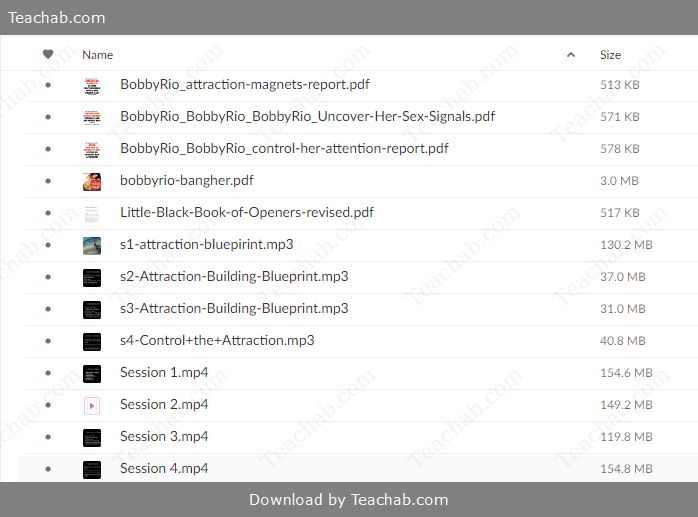Open the control-her-attention-report.pdf thumbnail icon
698x517 pixels.
pyautogui.click(x=92, y=150)
